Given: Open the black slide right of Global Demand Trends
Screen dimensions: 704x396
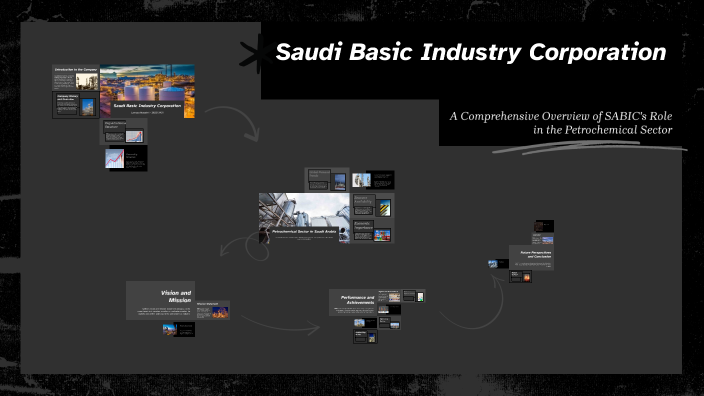Looking at the screenshot, I should point(373,180).
